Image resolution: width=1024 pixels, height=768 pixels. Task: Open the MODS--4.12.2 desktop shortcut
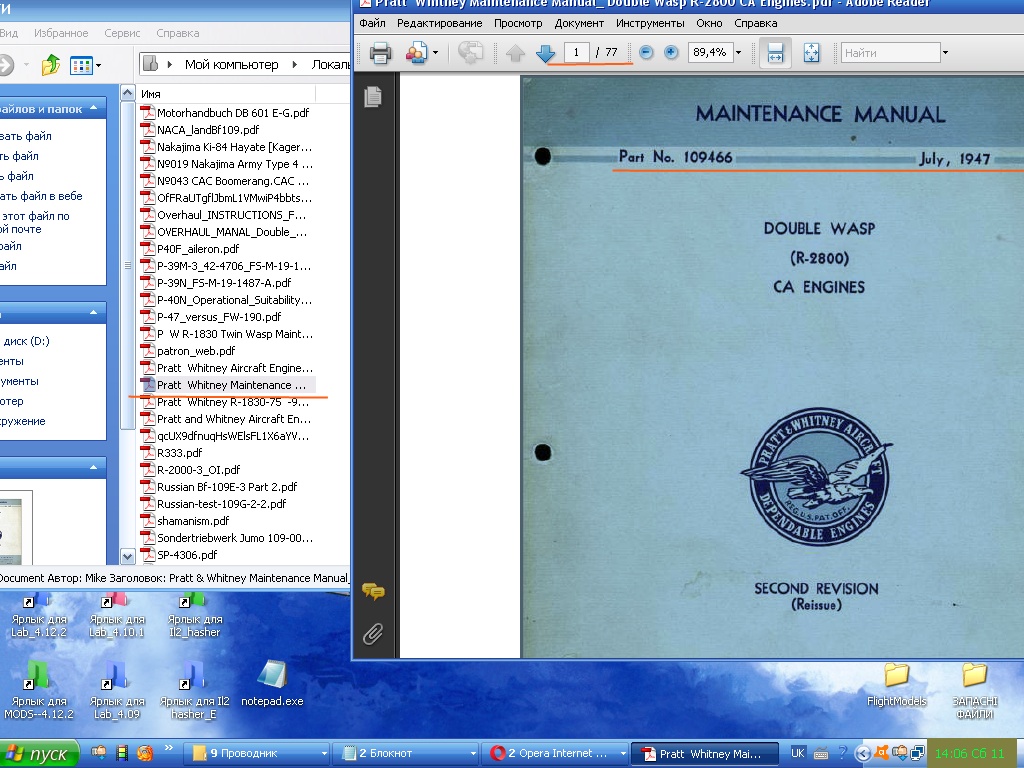(x=39, y=691)
